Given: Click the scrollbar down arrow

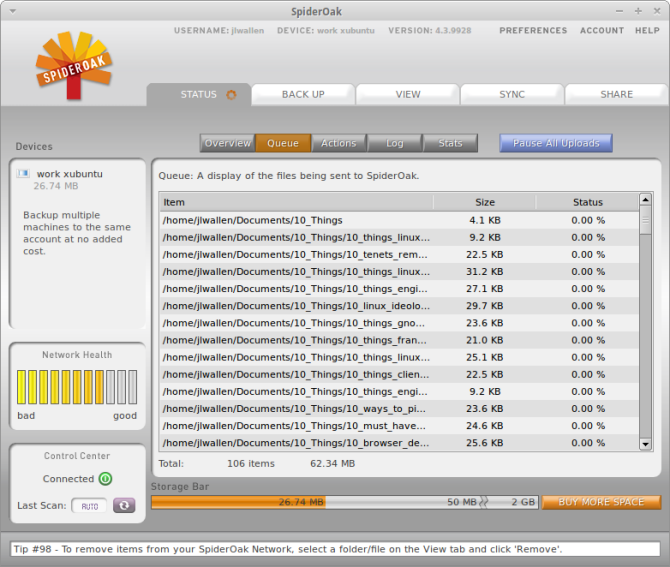Looking at the screenshot, I should point(645,444).
